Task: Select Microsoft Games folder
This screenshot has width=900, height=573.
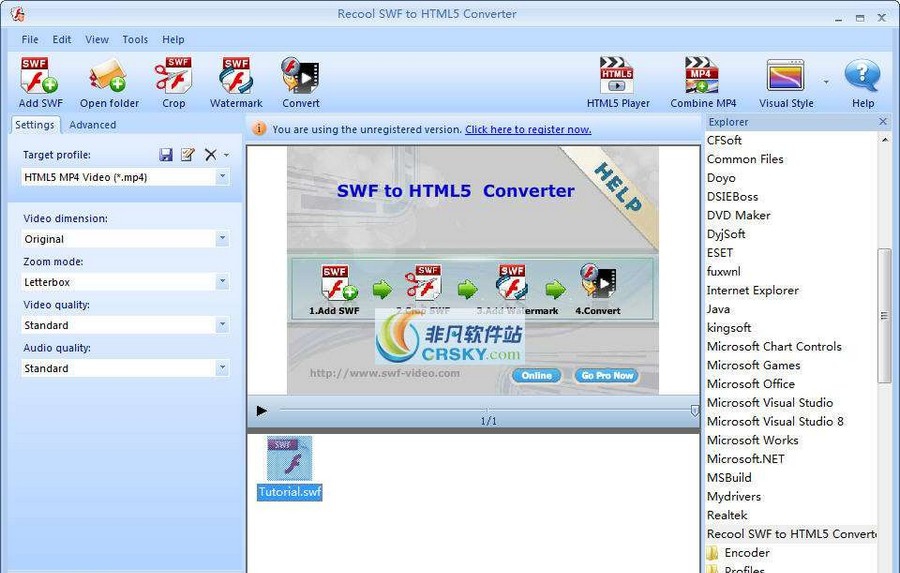Action: point(753,365)
